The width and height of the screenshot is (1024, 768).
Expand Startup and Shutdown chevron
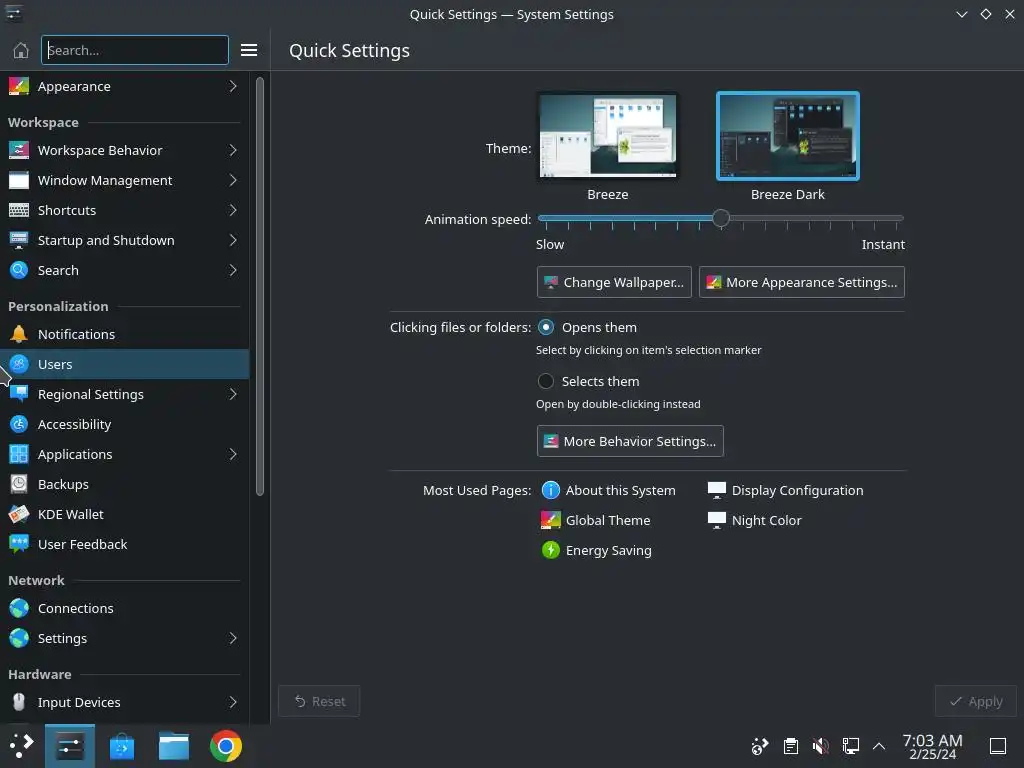pyautogui.click(x=233, y=240)
